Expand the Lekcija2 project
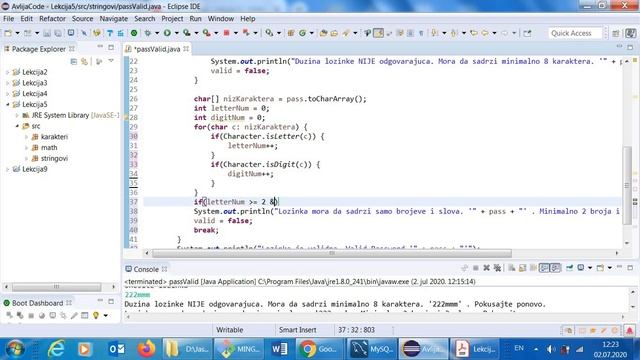Image resolution: width=640 pixels, height=360 pixels. click(x=7, y=72)
